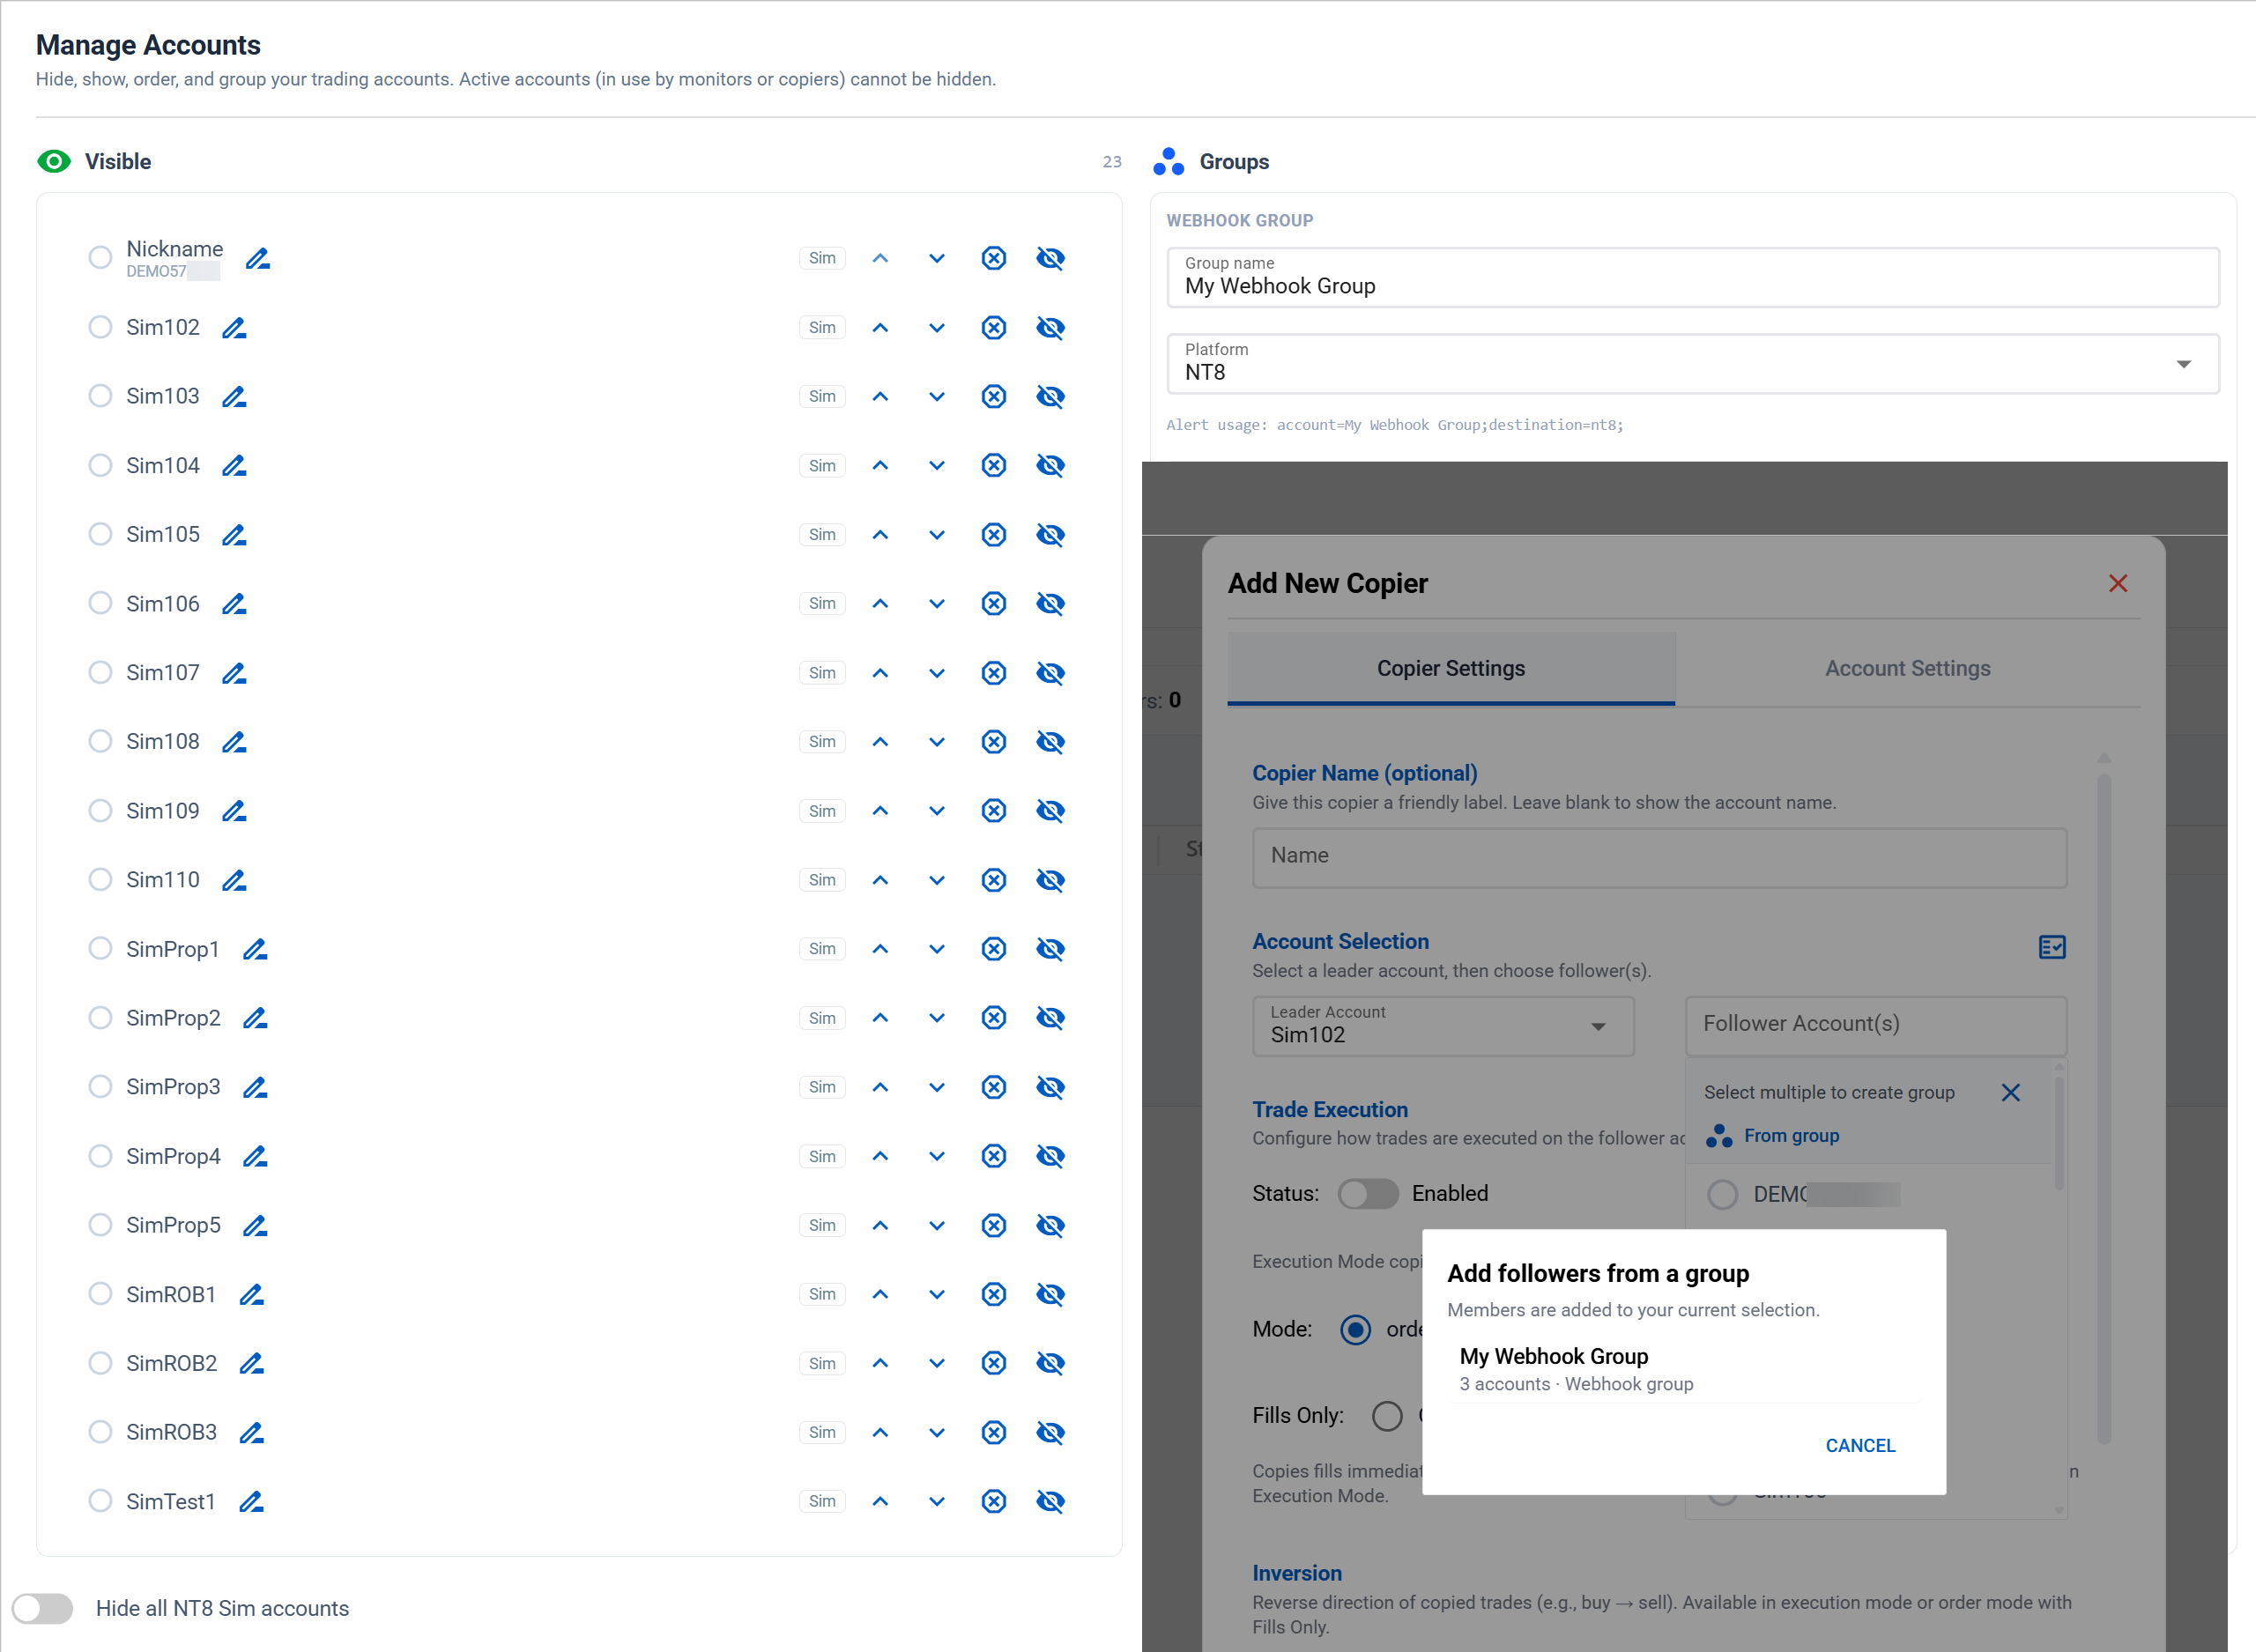2256x1652 pixels.
Task: Remove Sim104 with its circled X icon
Action: [993, 465]
